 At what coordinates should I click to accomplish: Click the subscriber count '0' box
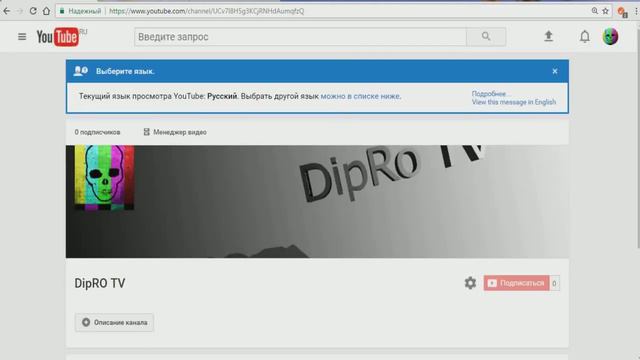pos(554,283)
